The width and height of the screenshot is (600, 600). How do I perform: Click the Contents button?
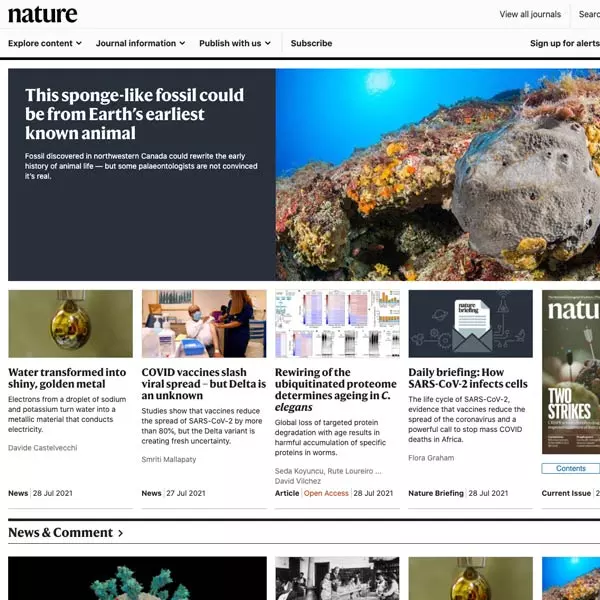pyautogui.click(x=571, y=468)
